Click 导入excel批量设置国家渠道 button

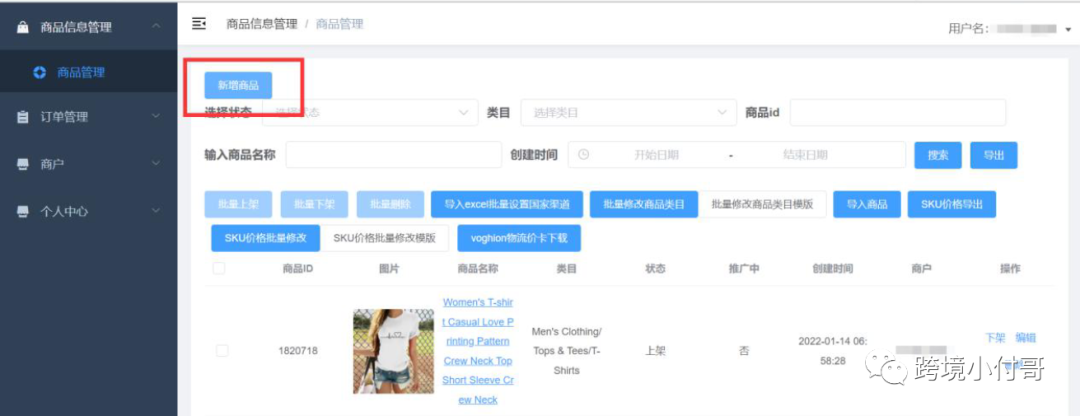[x=507, y=204]
